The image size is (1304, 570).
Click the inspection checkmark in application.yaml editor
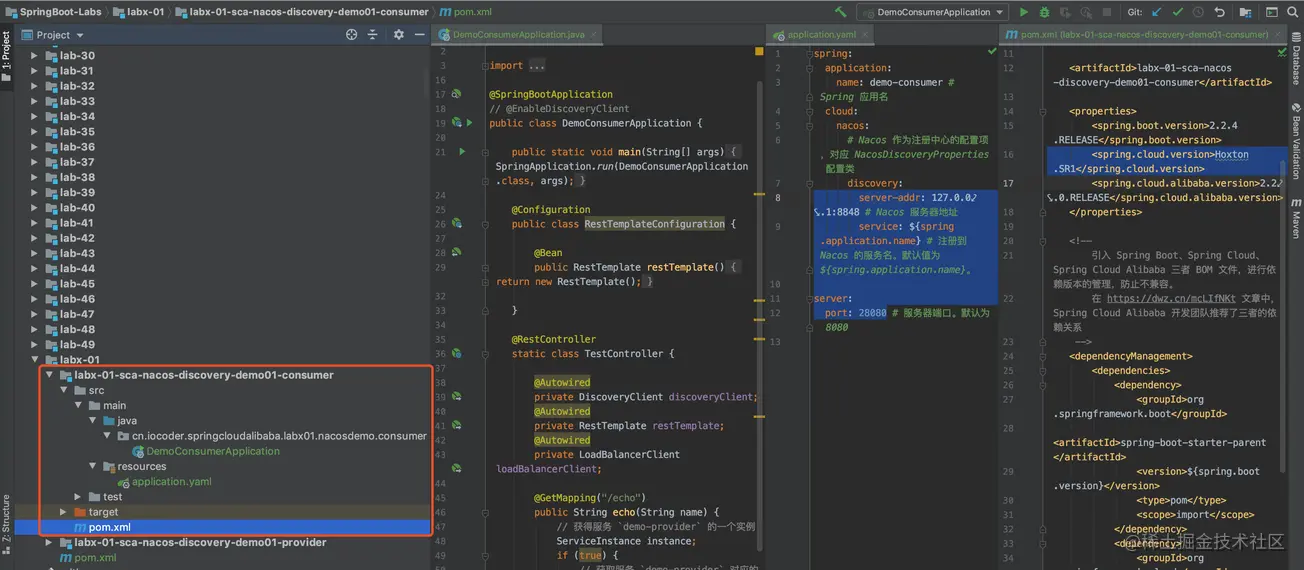(x=992, y=51)
